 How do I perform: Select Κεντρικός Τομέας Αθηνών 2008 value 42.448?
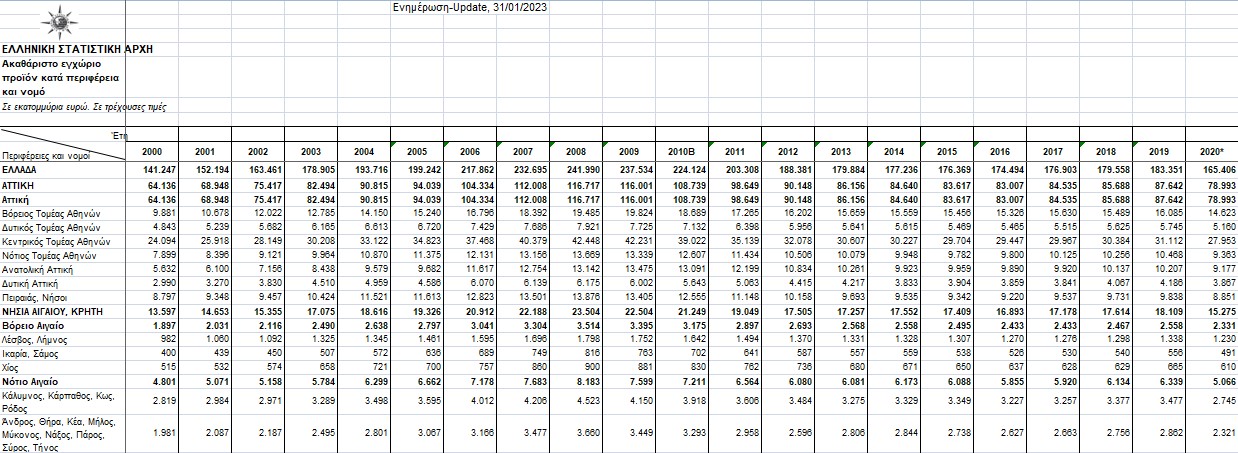[586, 239]
